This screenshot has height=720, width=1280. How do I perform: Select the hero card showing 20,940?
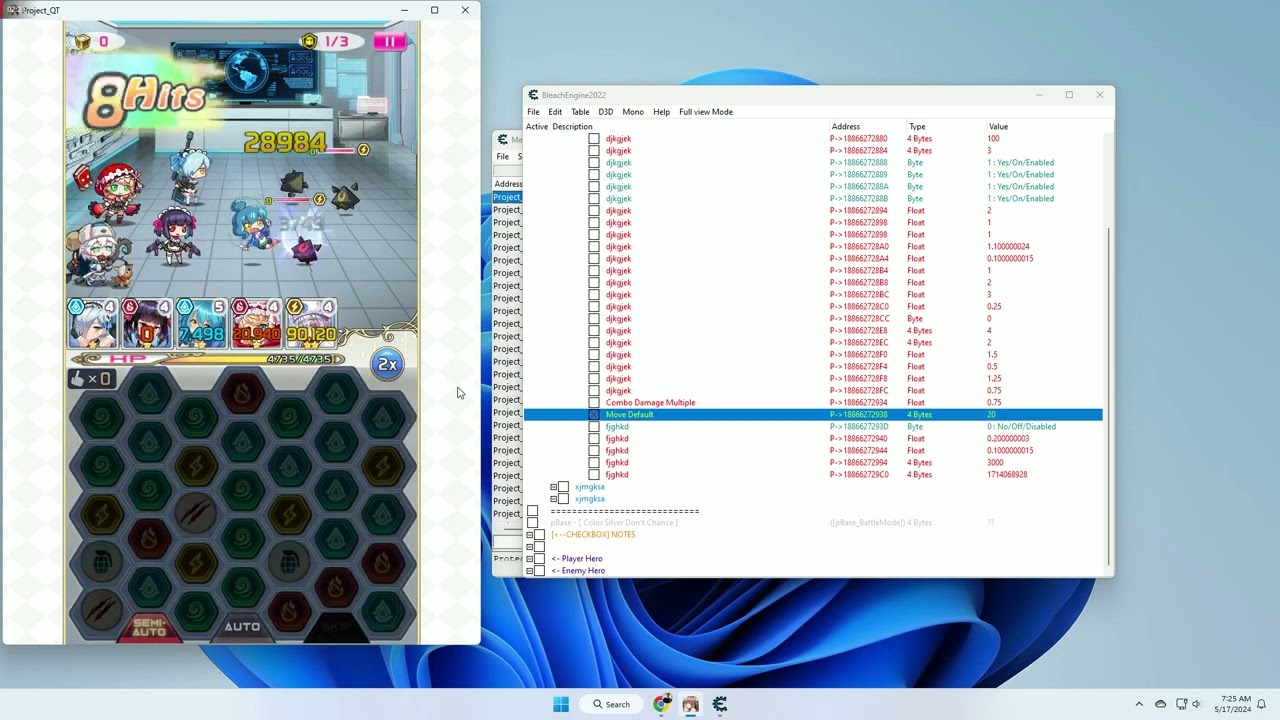click(256, 323)
